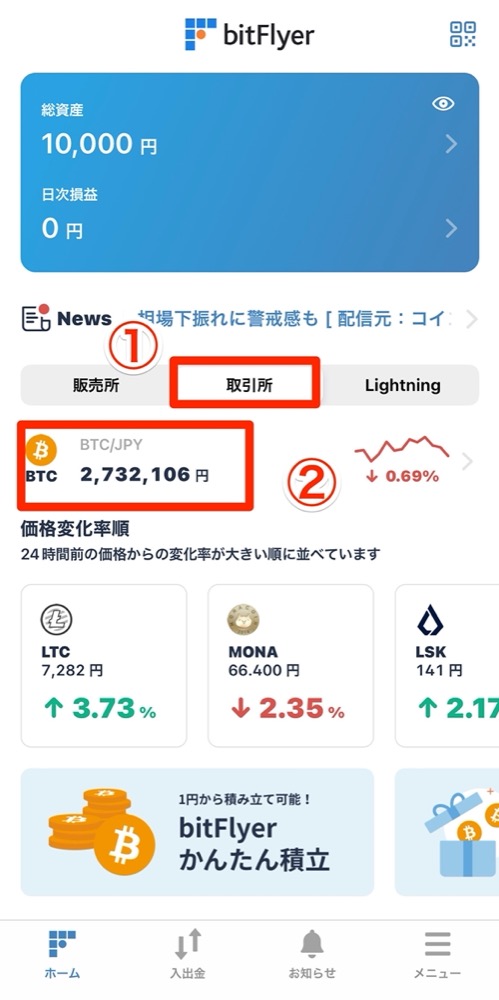Tap the orange Bitcoin BTC icon
Screen dimensions: 499x1000
click(x=41, y=452)
